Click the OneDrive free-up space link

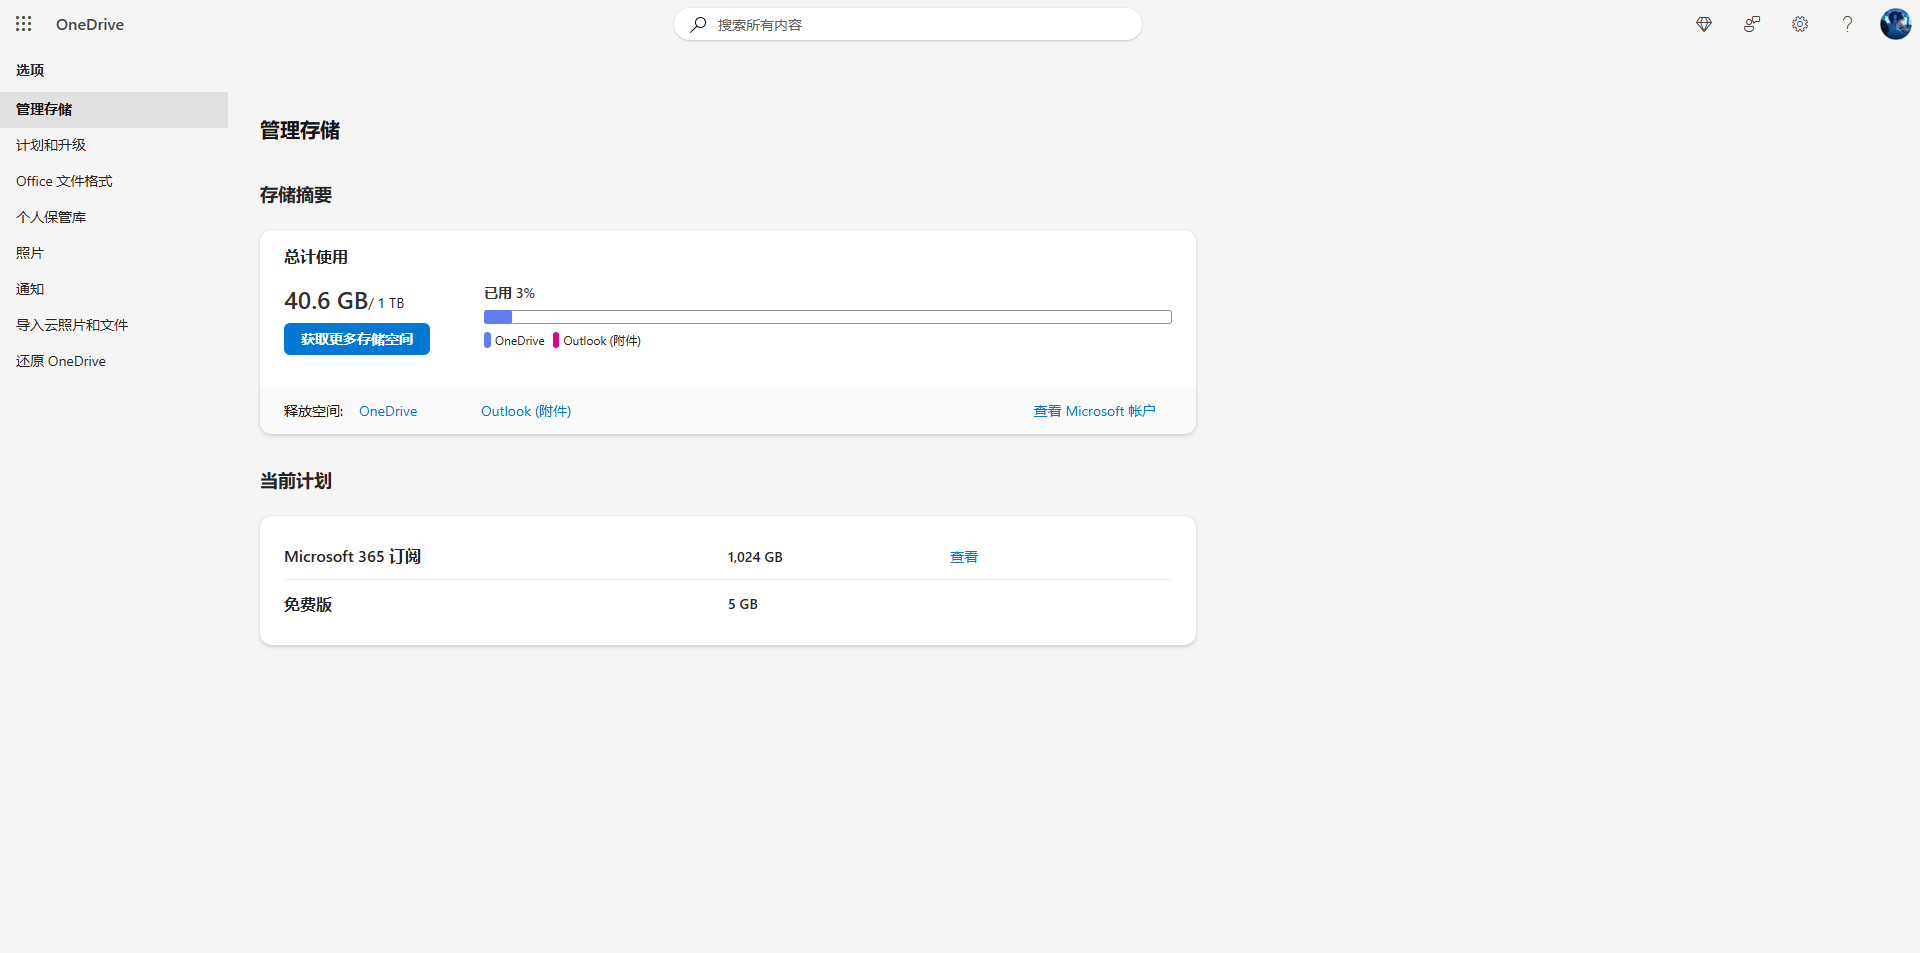coord(388,411)
